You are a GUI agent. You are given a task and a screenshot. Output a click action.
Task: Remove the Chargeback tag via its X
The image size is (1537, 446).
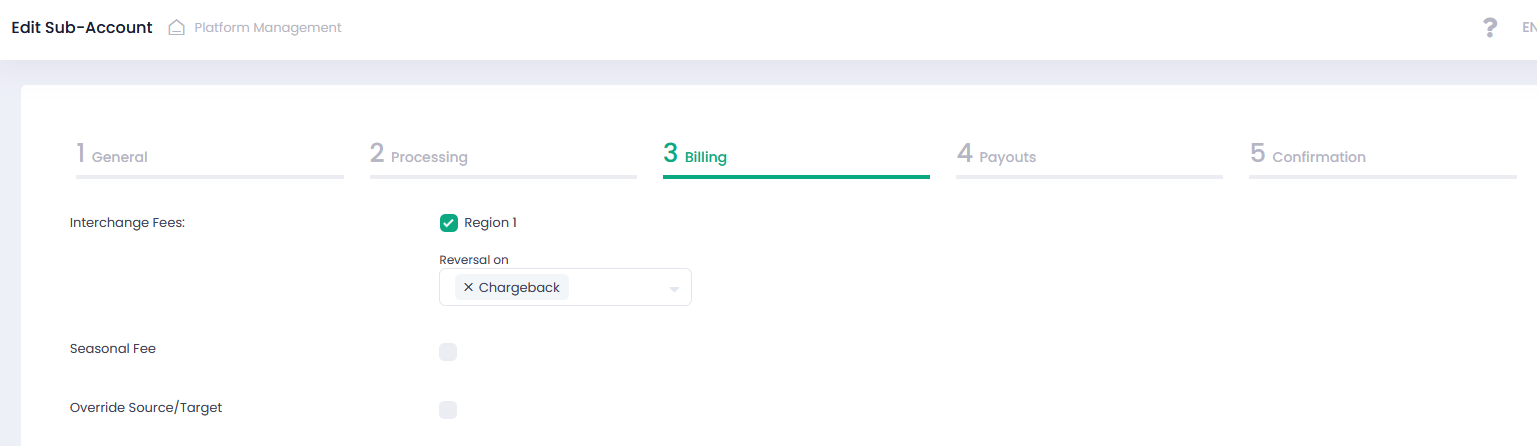pos(468,288)
